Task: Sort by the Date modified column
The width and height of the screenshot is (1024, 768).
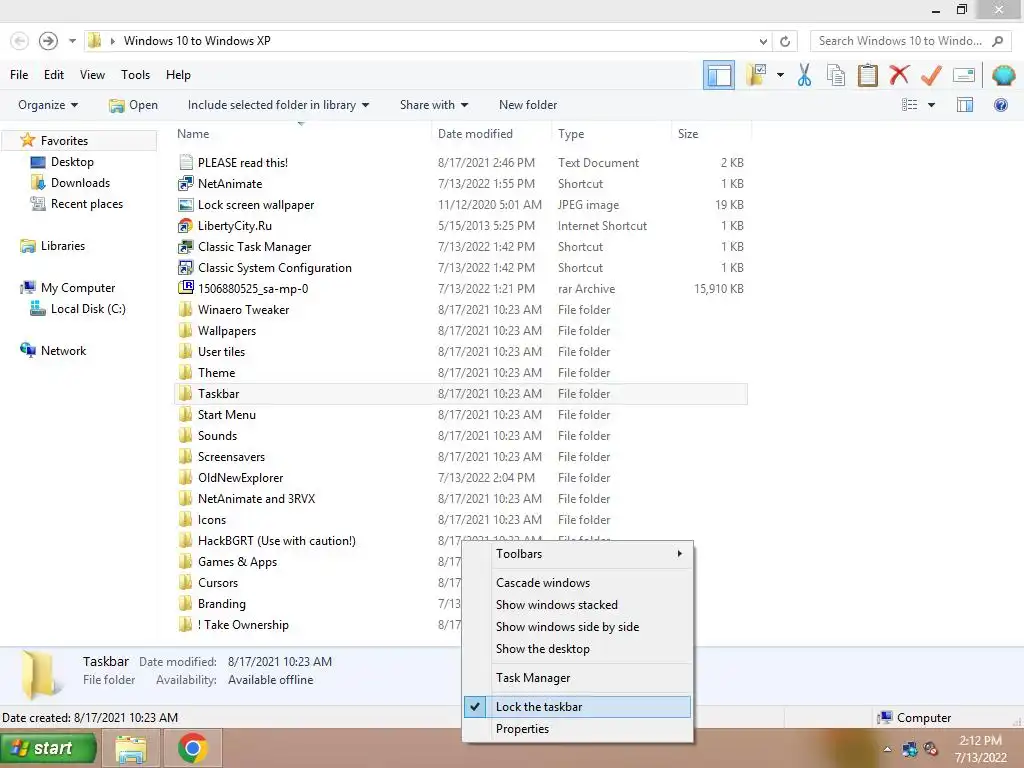Action: coord(475,134)
